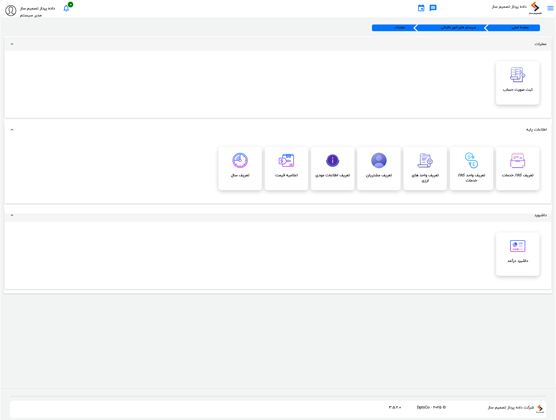Collapse the داشبورد section
The width and height of the screenshot is (556, 420).
click(x=12, y=215)
